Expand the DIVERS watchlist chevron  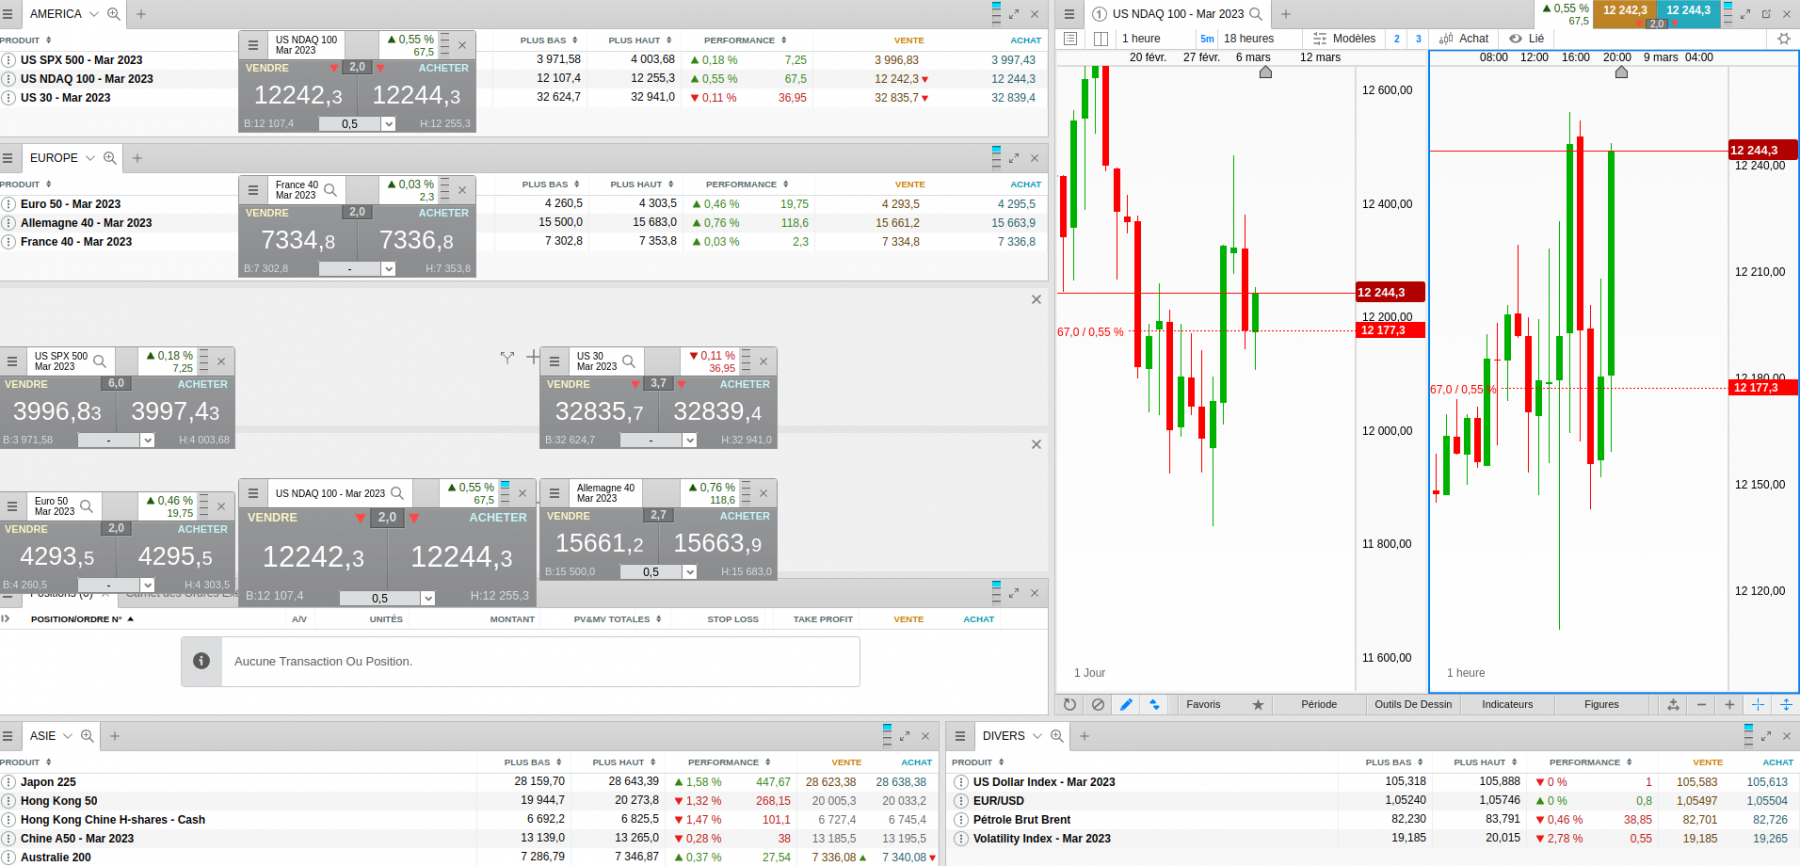point(1037,736)
